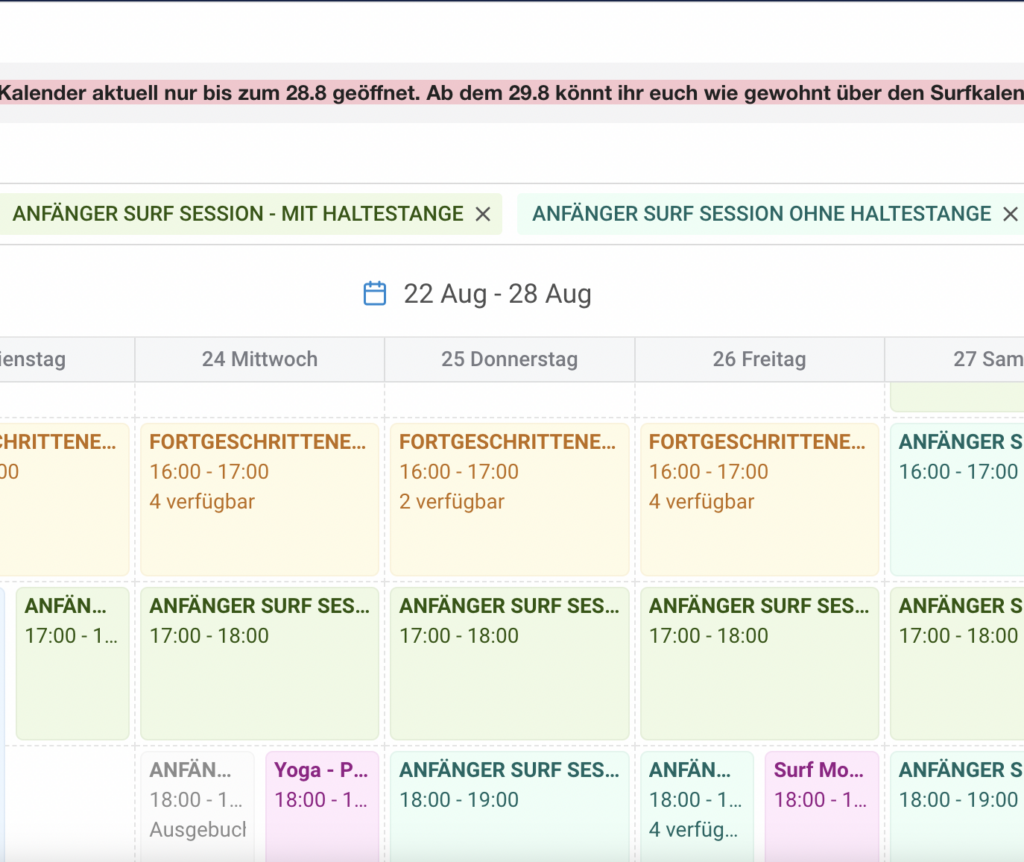
Task: Open Thursday Anfänger Surf 18:00 session
Action: (x=509, y=806)
